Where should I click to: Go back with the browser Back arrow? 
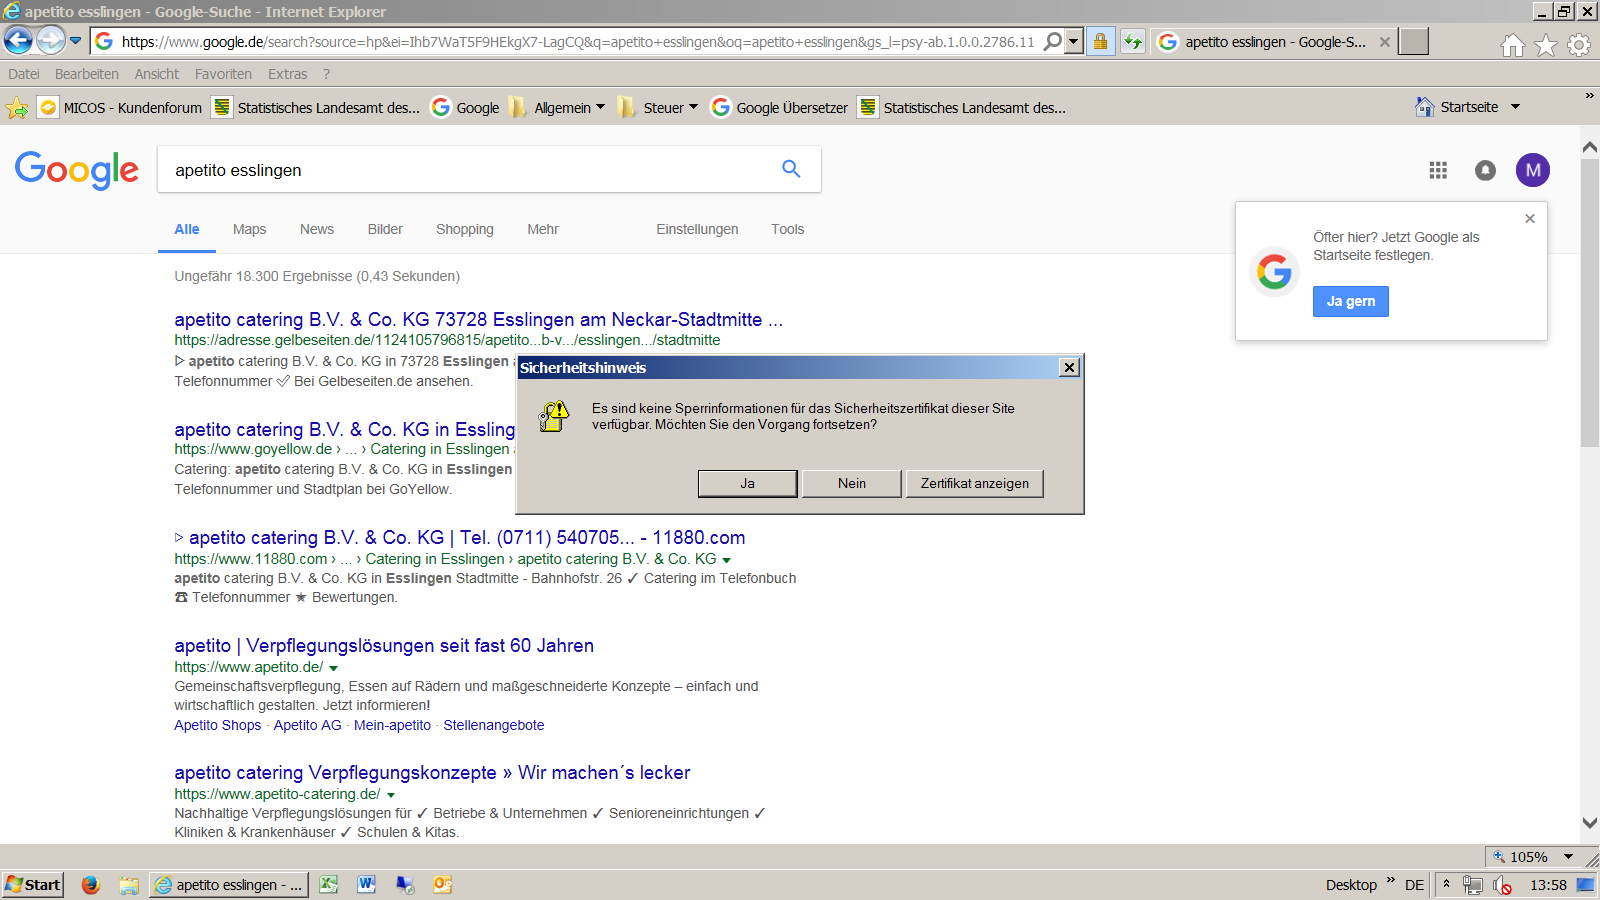coord(18,40)
